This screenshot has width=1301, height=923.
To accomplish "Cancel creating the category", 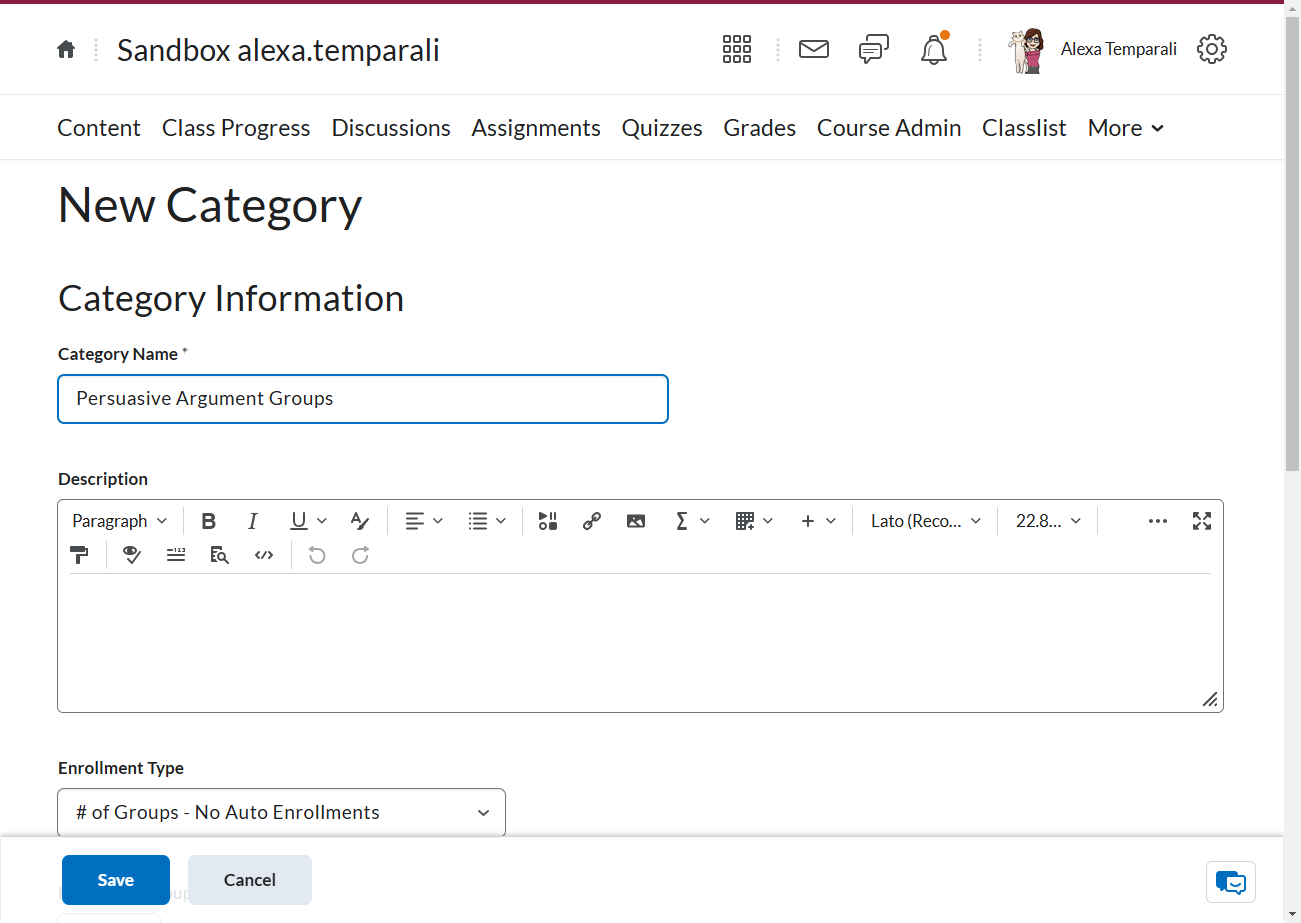I will coord(250,880).
